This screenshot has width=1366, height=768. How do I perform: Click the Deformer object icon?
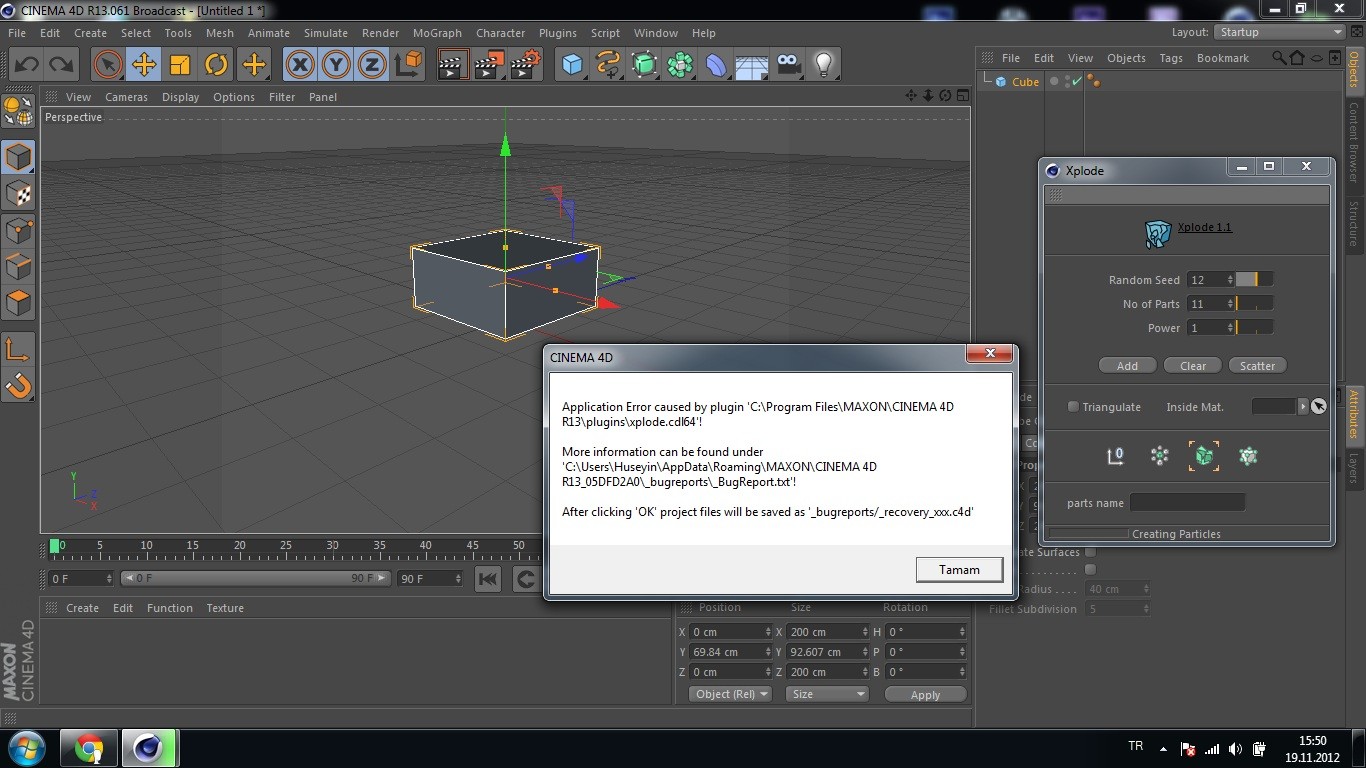(716, 65)
